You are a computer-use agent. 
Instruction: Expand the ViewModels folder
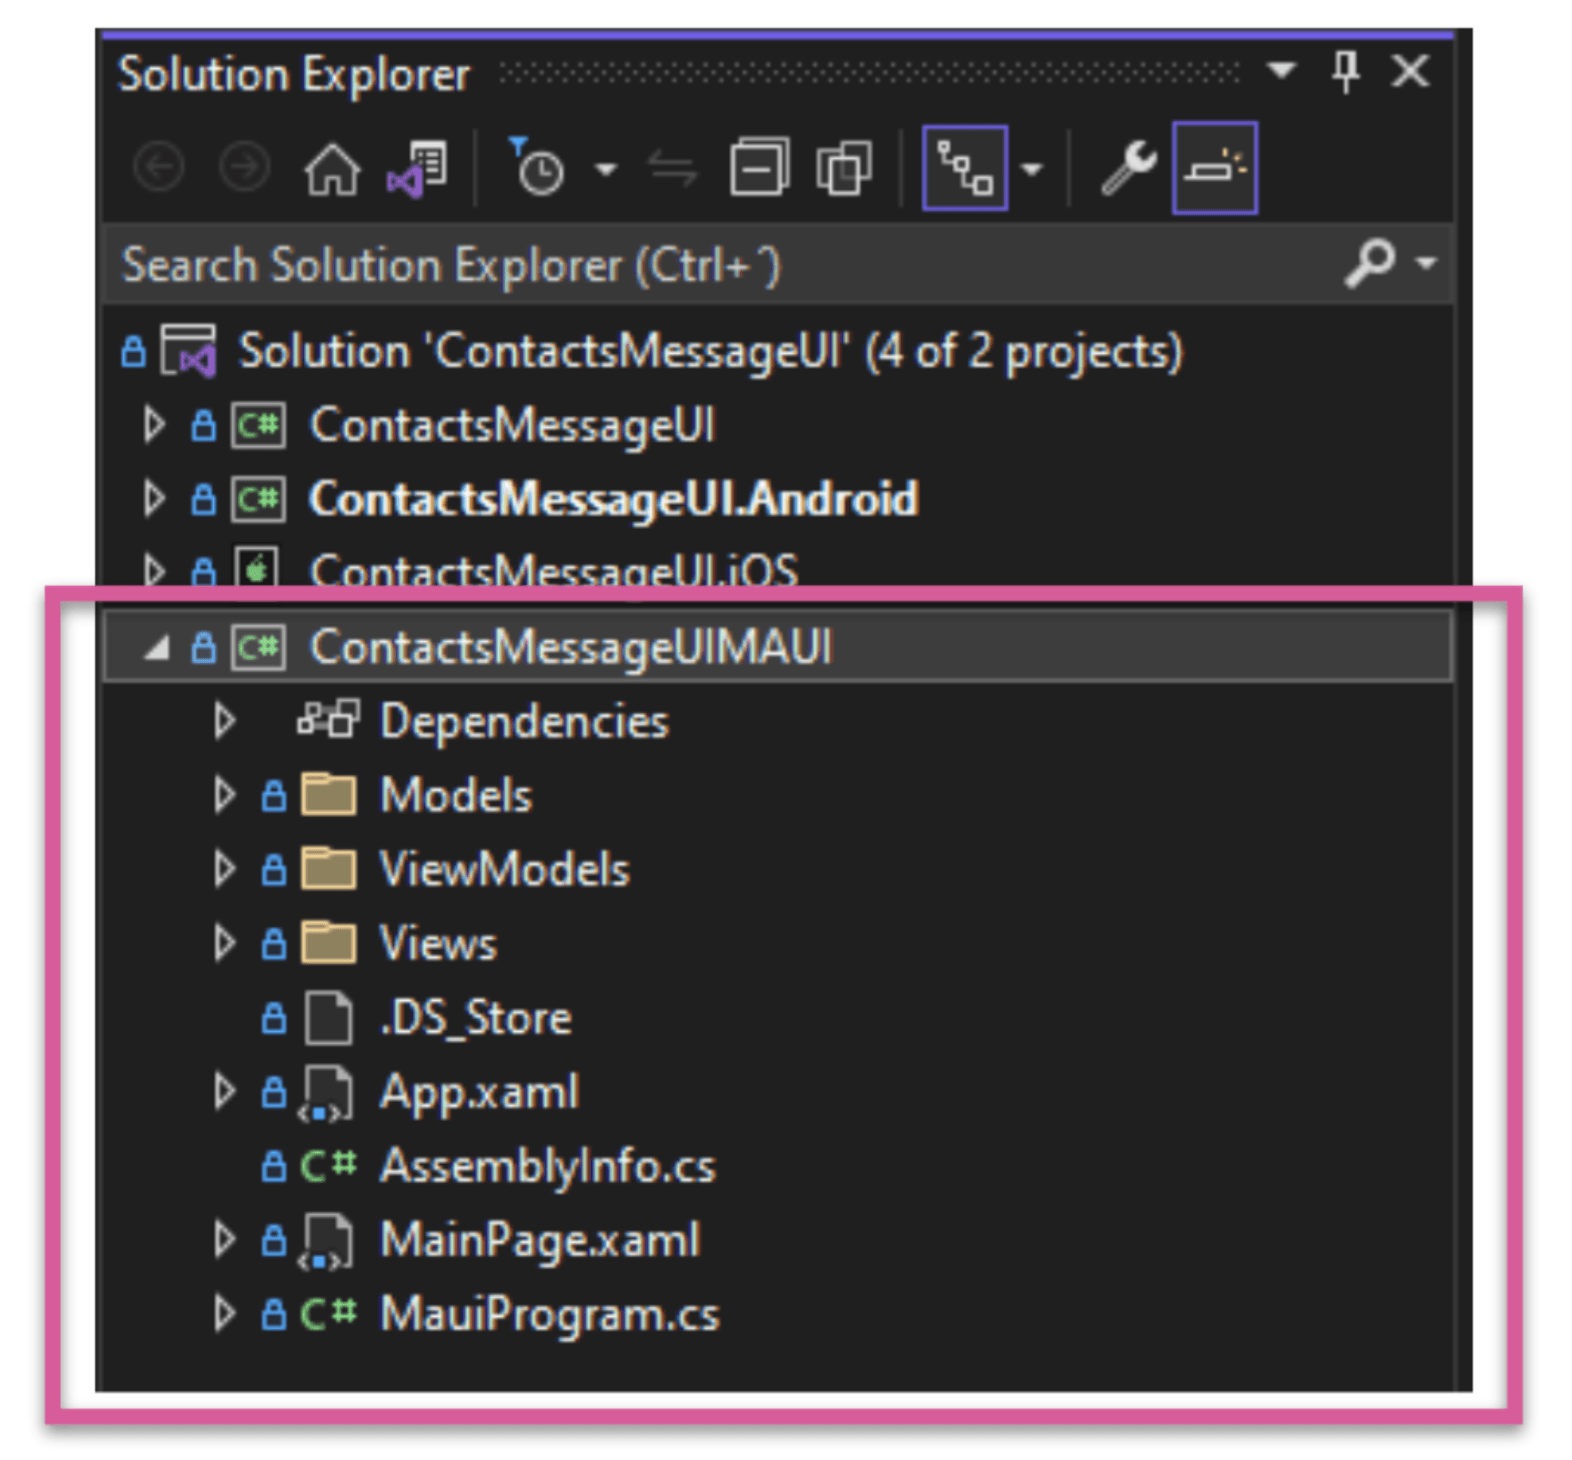(x=224, y=869)
